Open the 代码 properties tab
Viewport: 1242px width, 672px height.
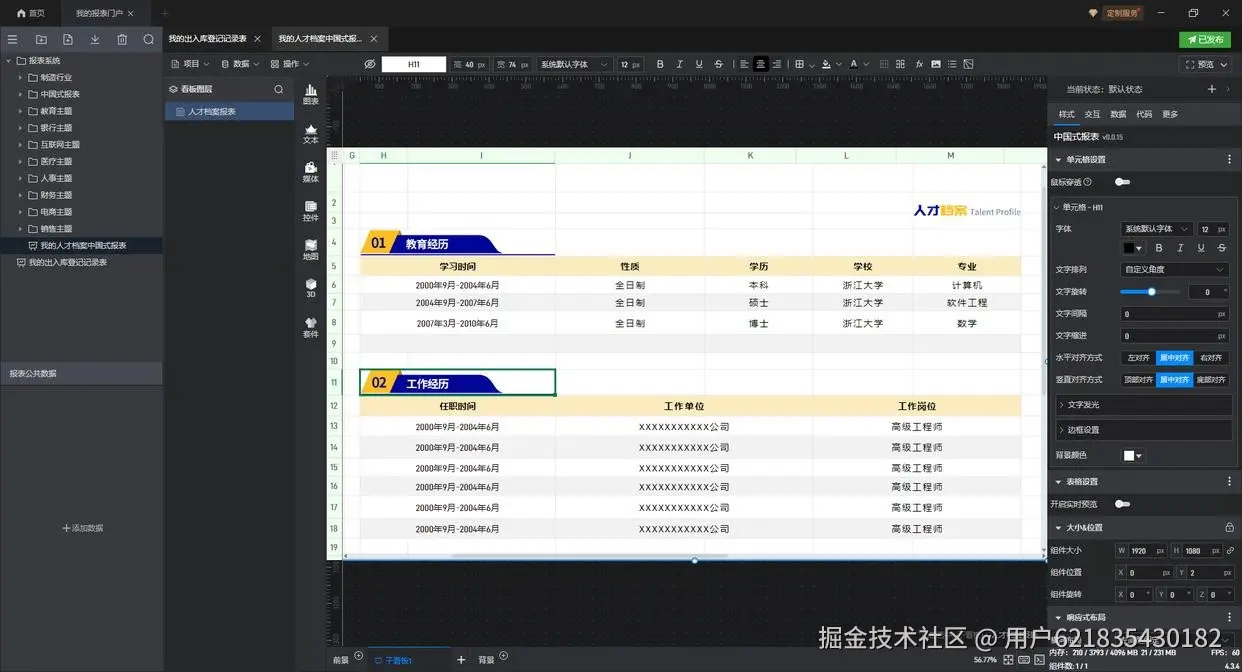tap(1144, 114)
